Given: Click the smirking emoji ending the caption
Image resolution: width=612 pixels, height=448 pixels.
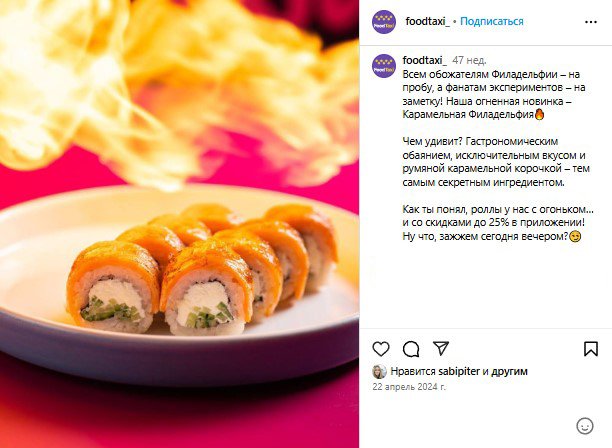Looking at the screenshot, I should [575, 236].
